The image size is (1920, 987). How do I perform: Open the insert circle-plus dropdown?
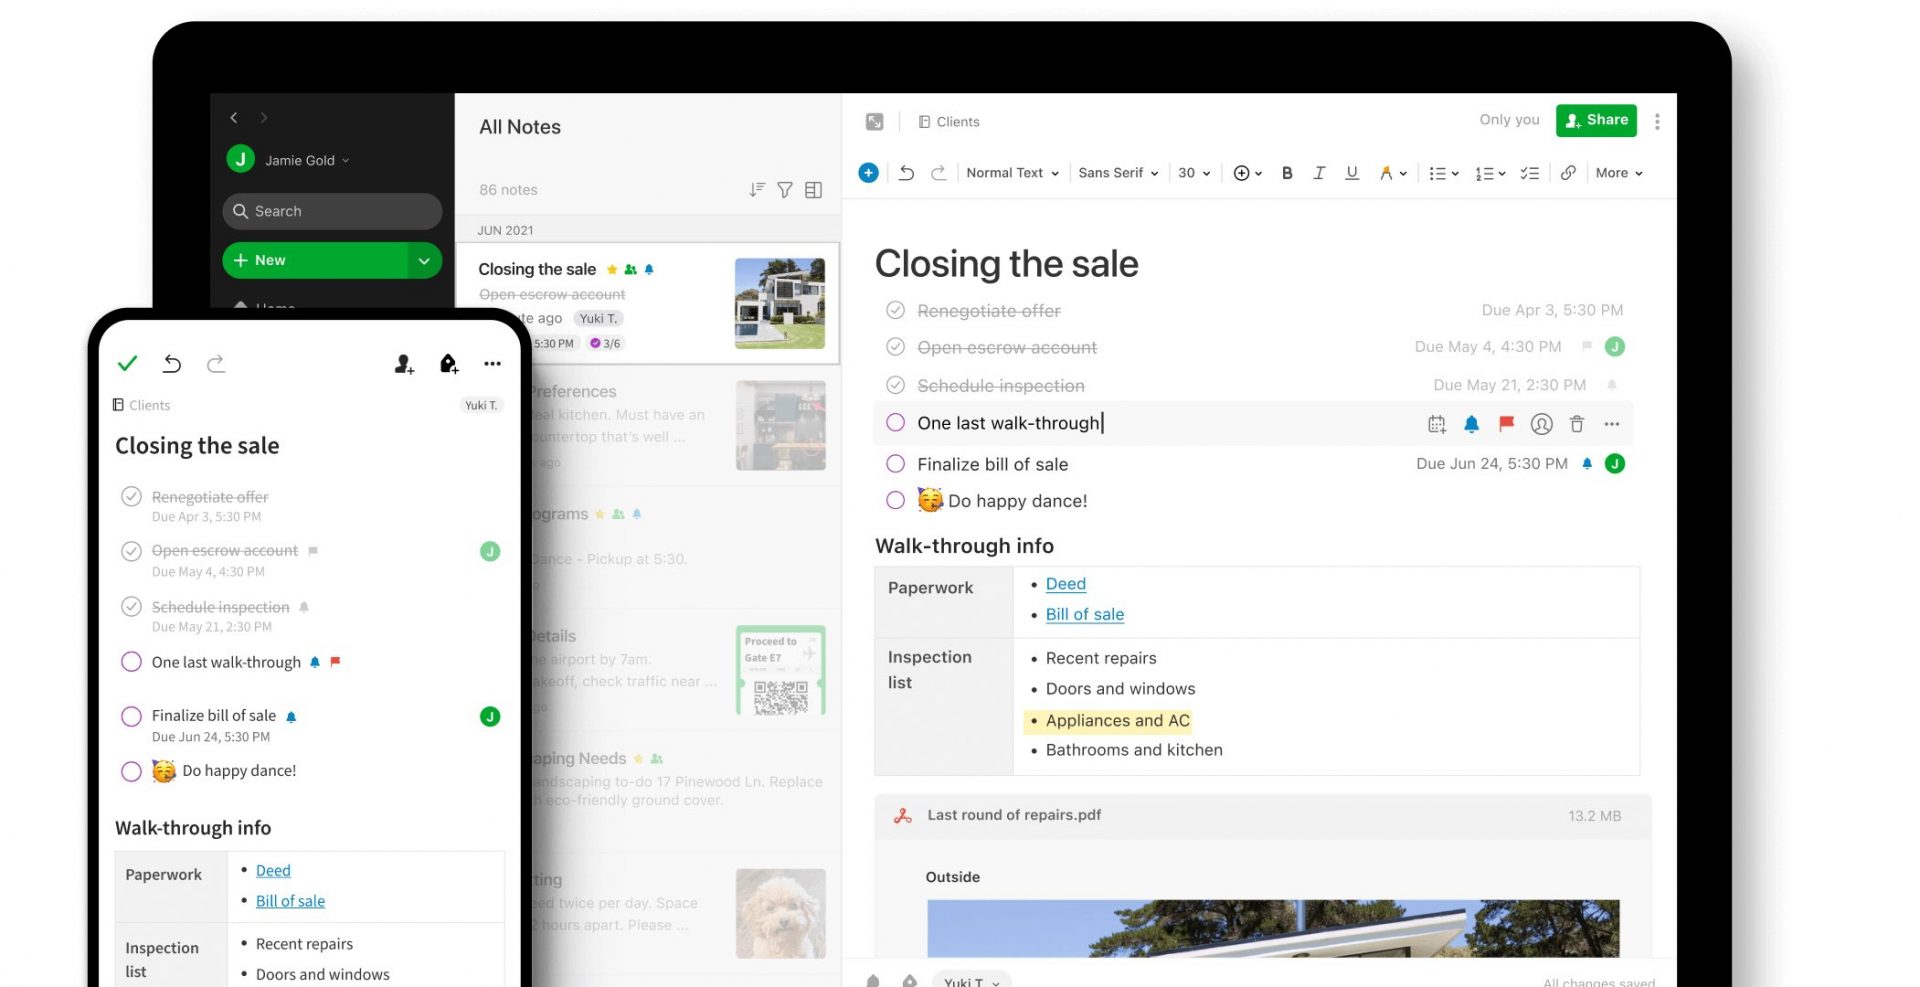(1247, 173)
